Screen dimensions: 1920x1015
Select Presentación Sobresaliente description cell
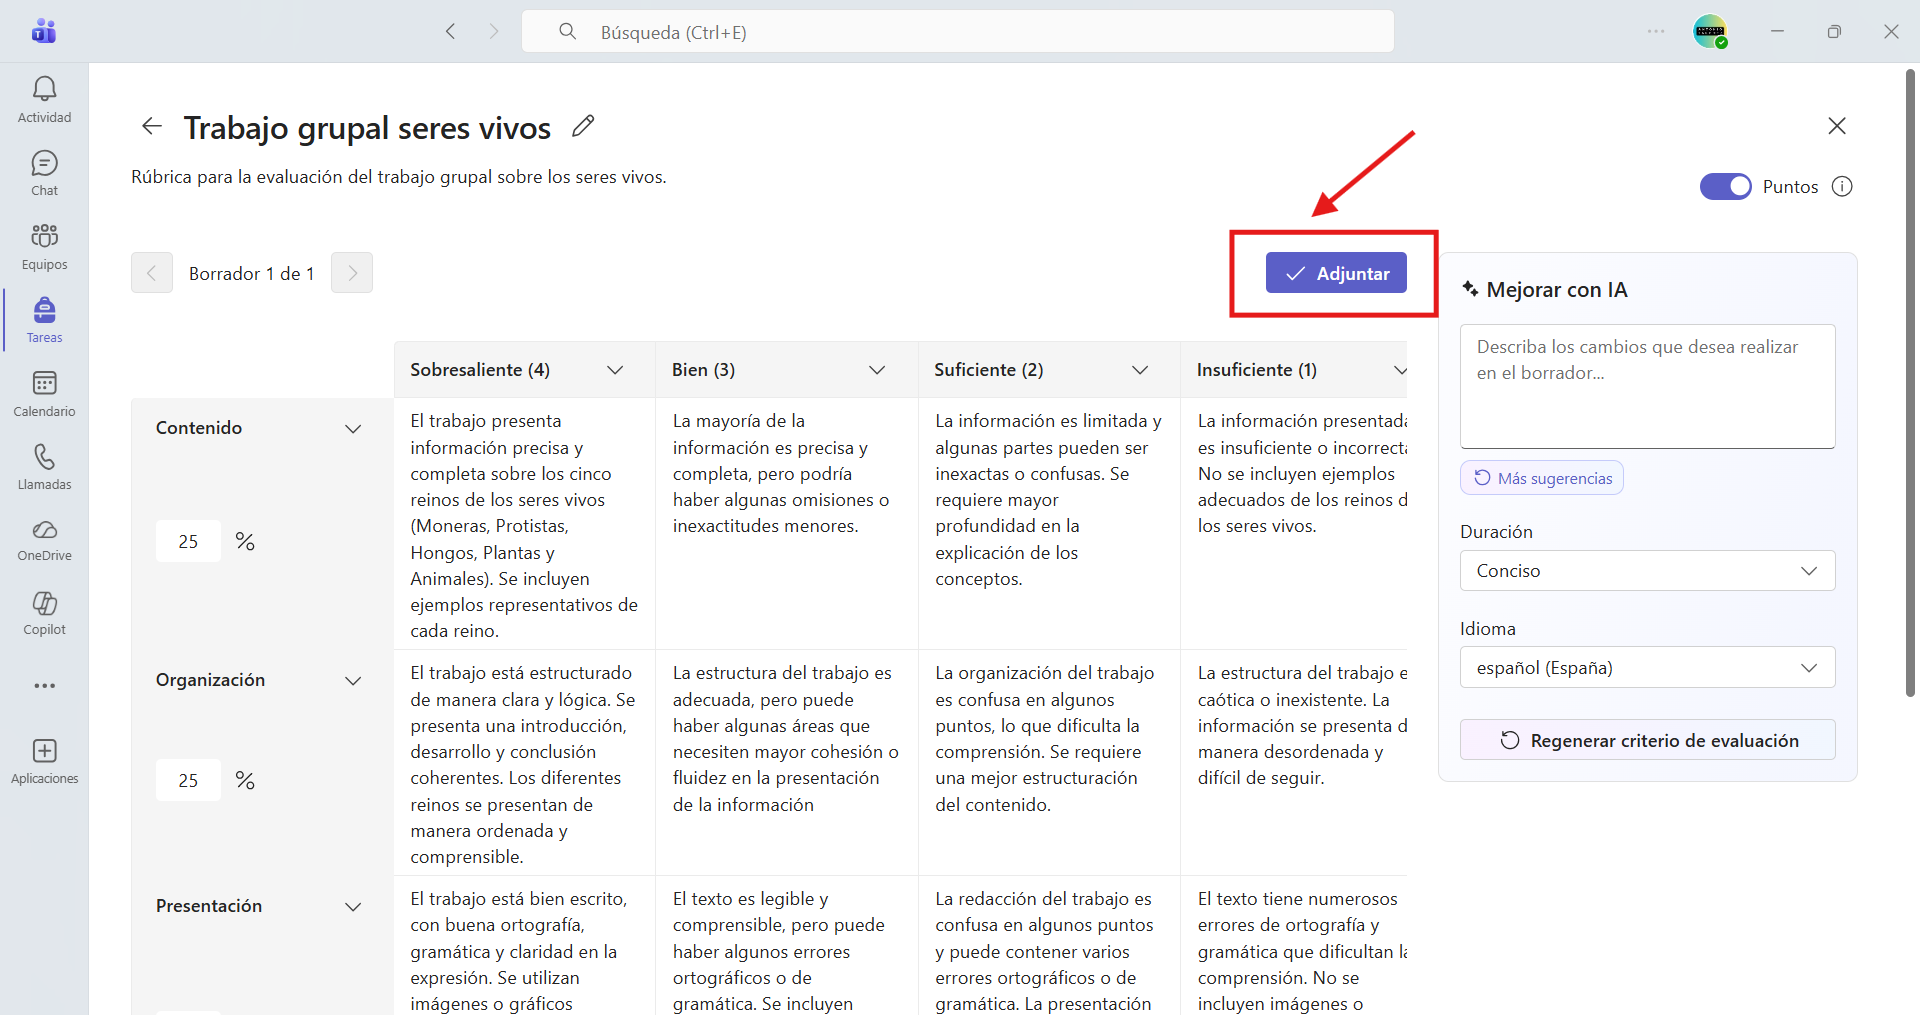[x=524, y=946]
